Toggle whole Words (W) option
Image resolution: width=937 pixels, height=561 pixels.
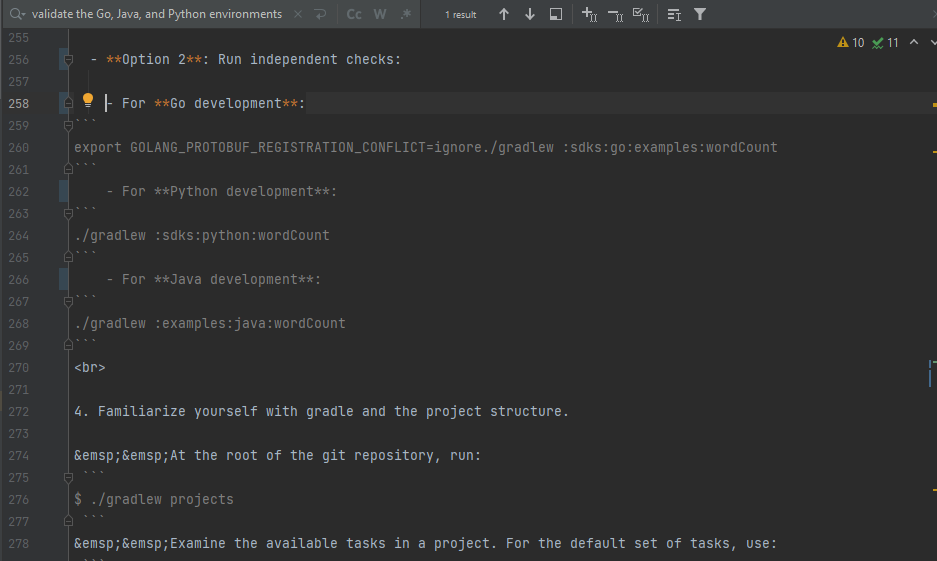(x=380, y=14)
